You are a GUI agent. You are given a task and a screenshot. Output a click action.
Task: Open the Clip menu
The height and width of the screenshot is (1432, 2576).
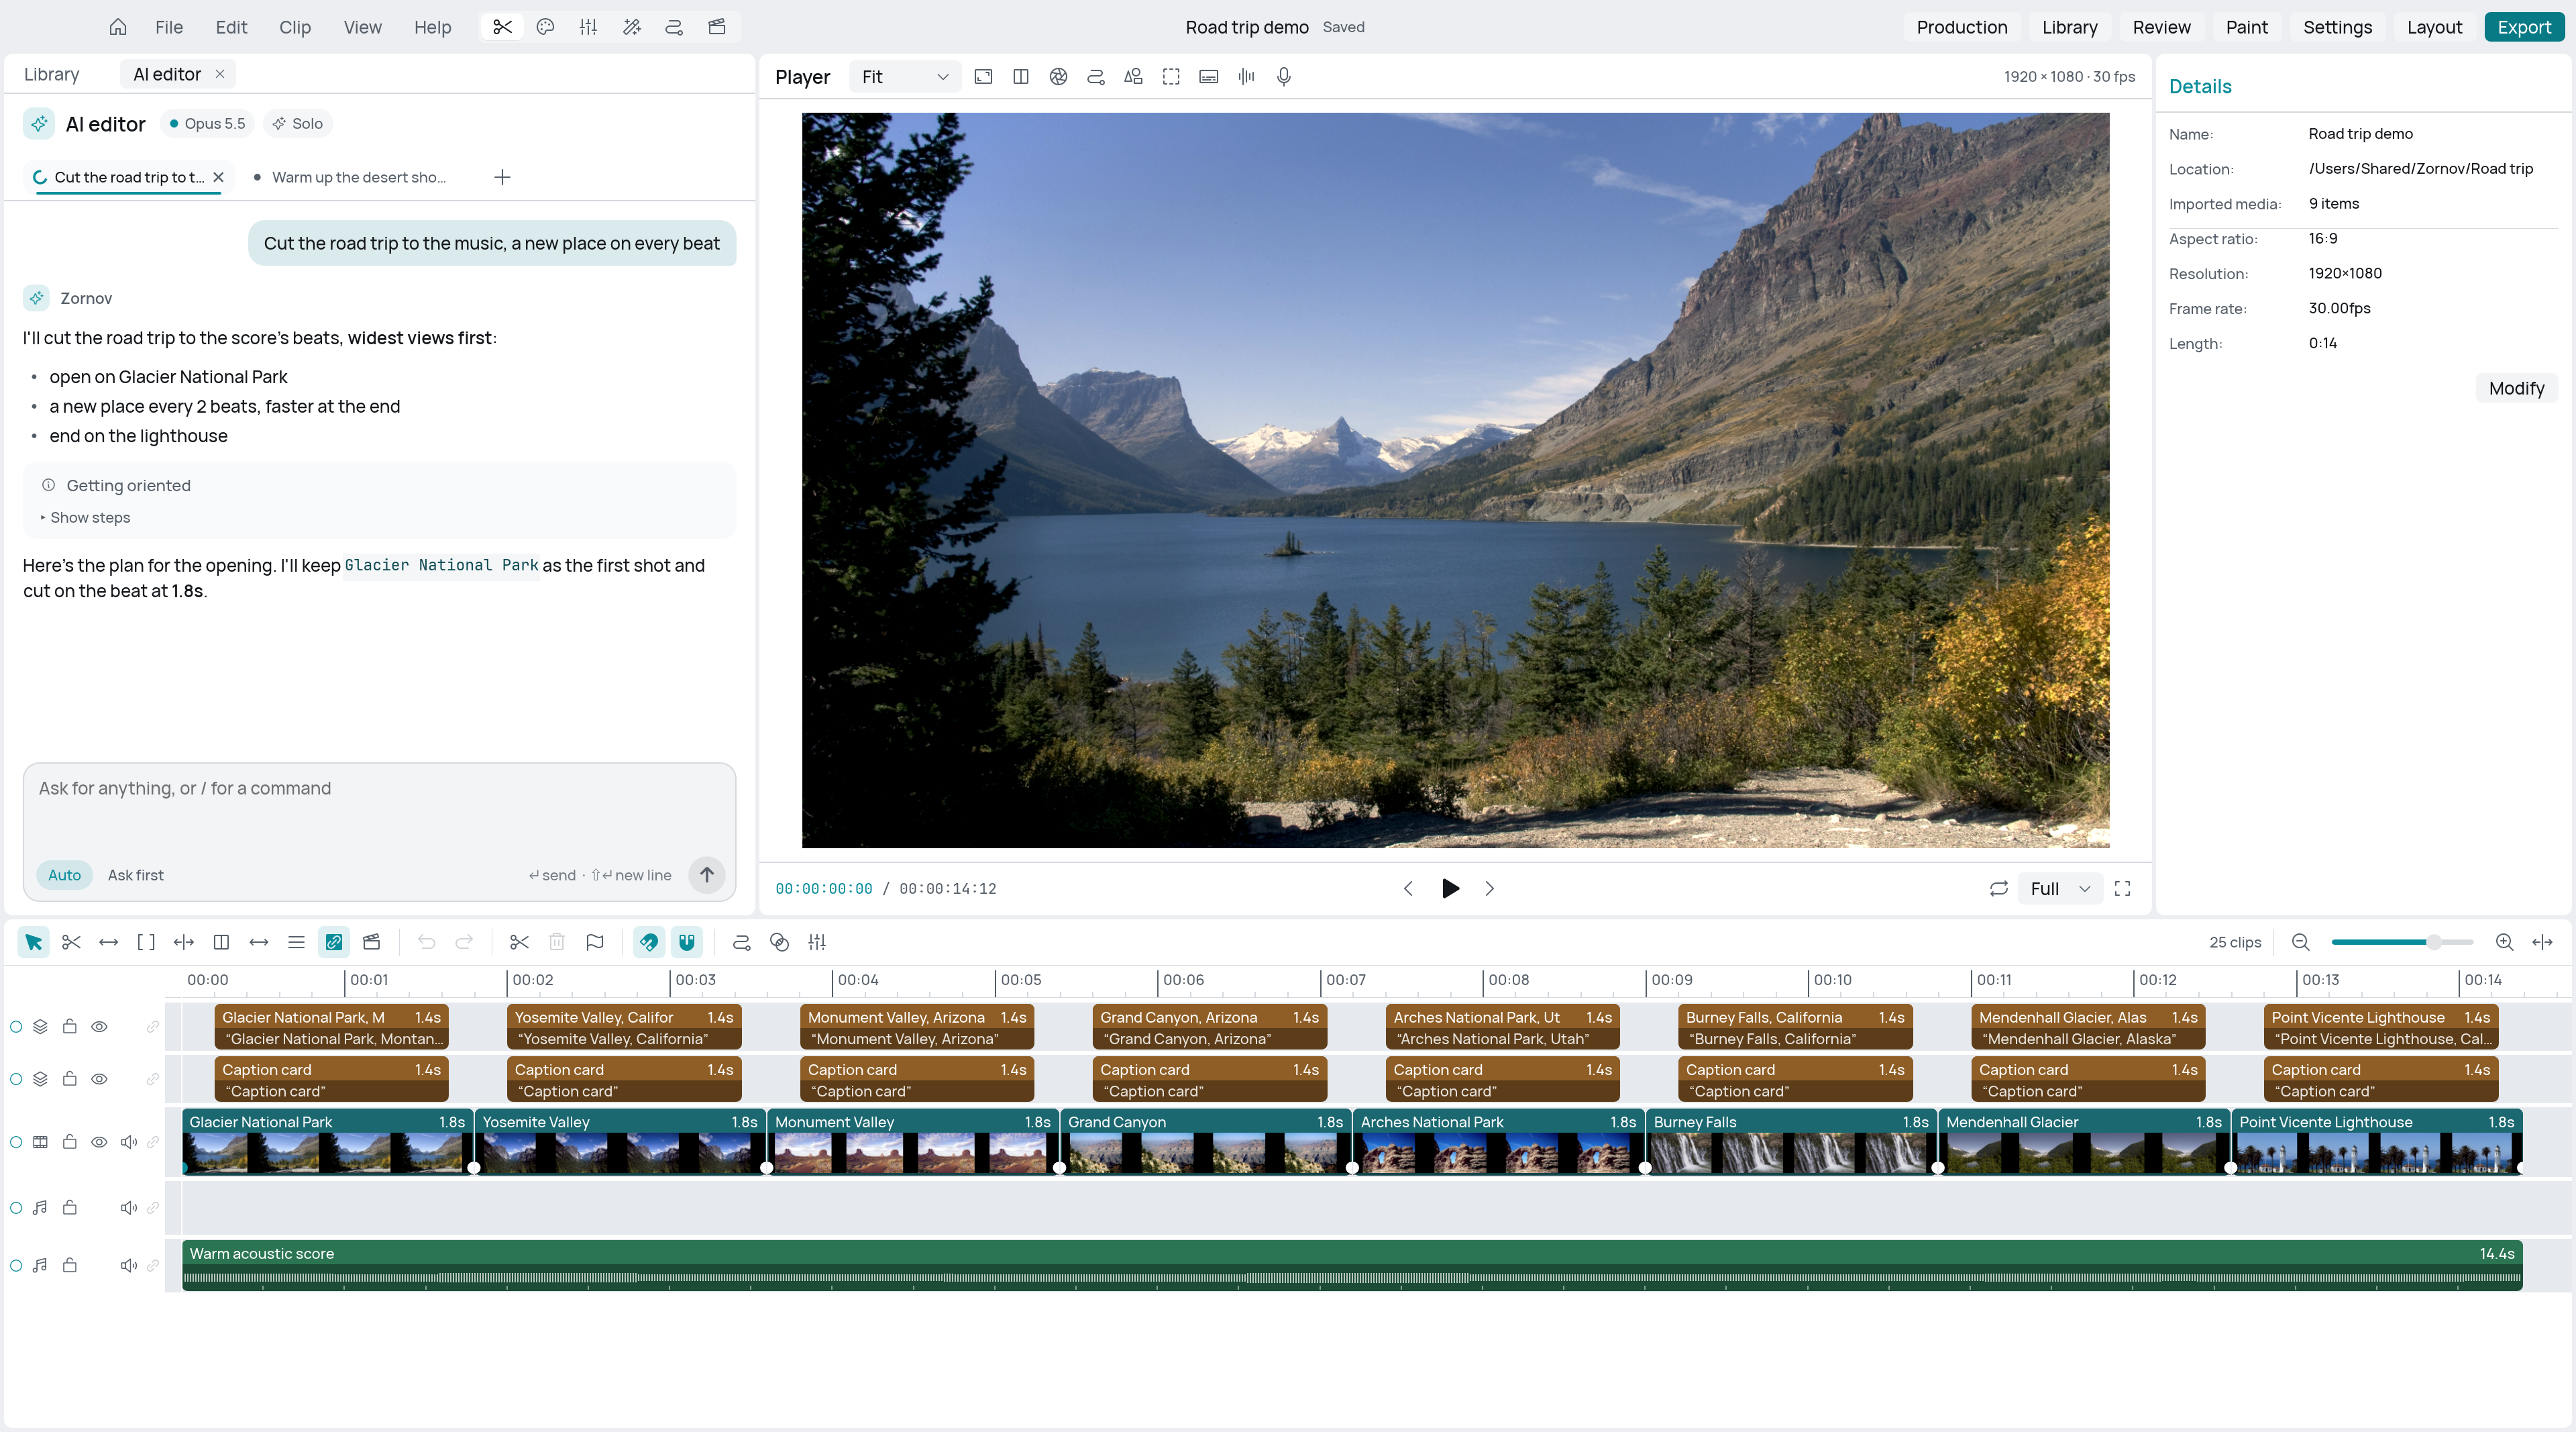pos(295,27)
